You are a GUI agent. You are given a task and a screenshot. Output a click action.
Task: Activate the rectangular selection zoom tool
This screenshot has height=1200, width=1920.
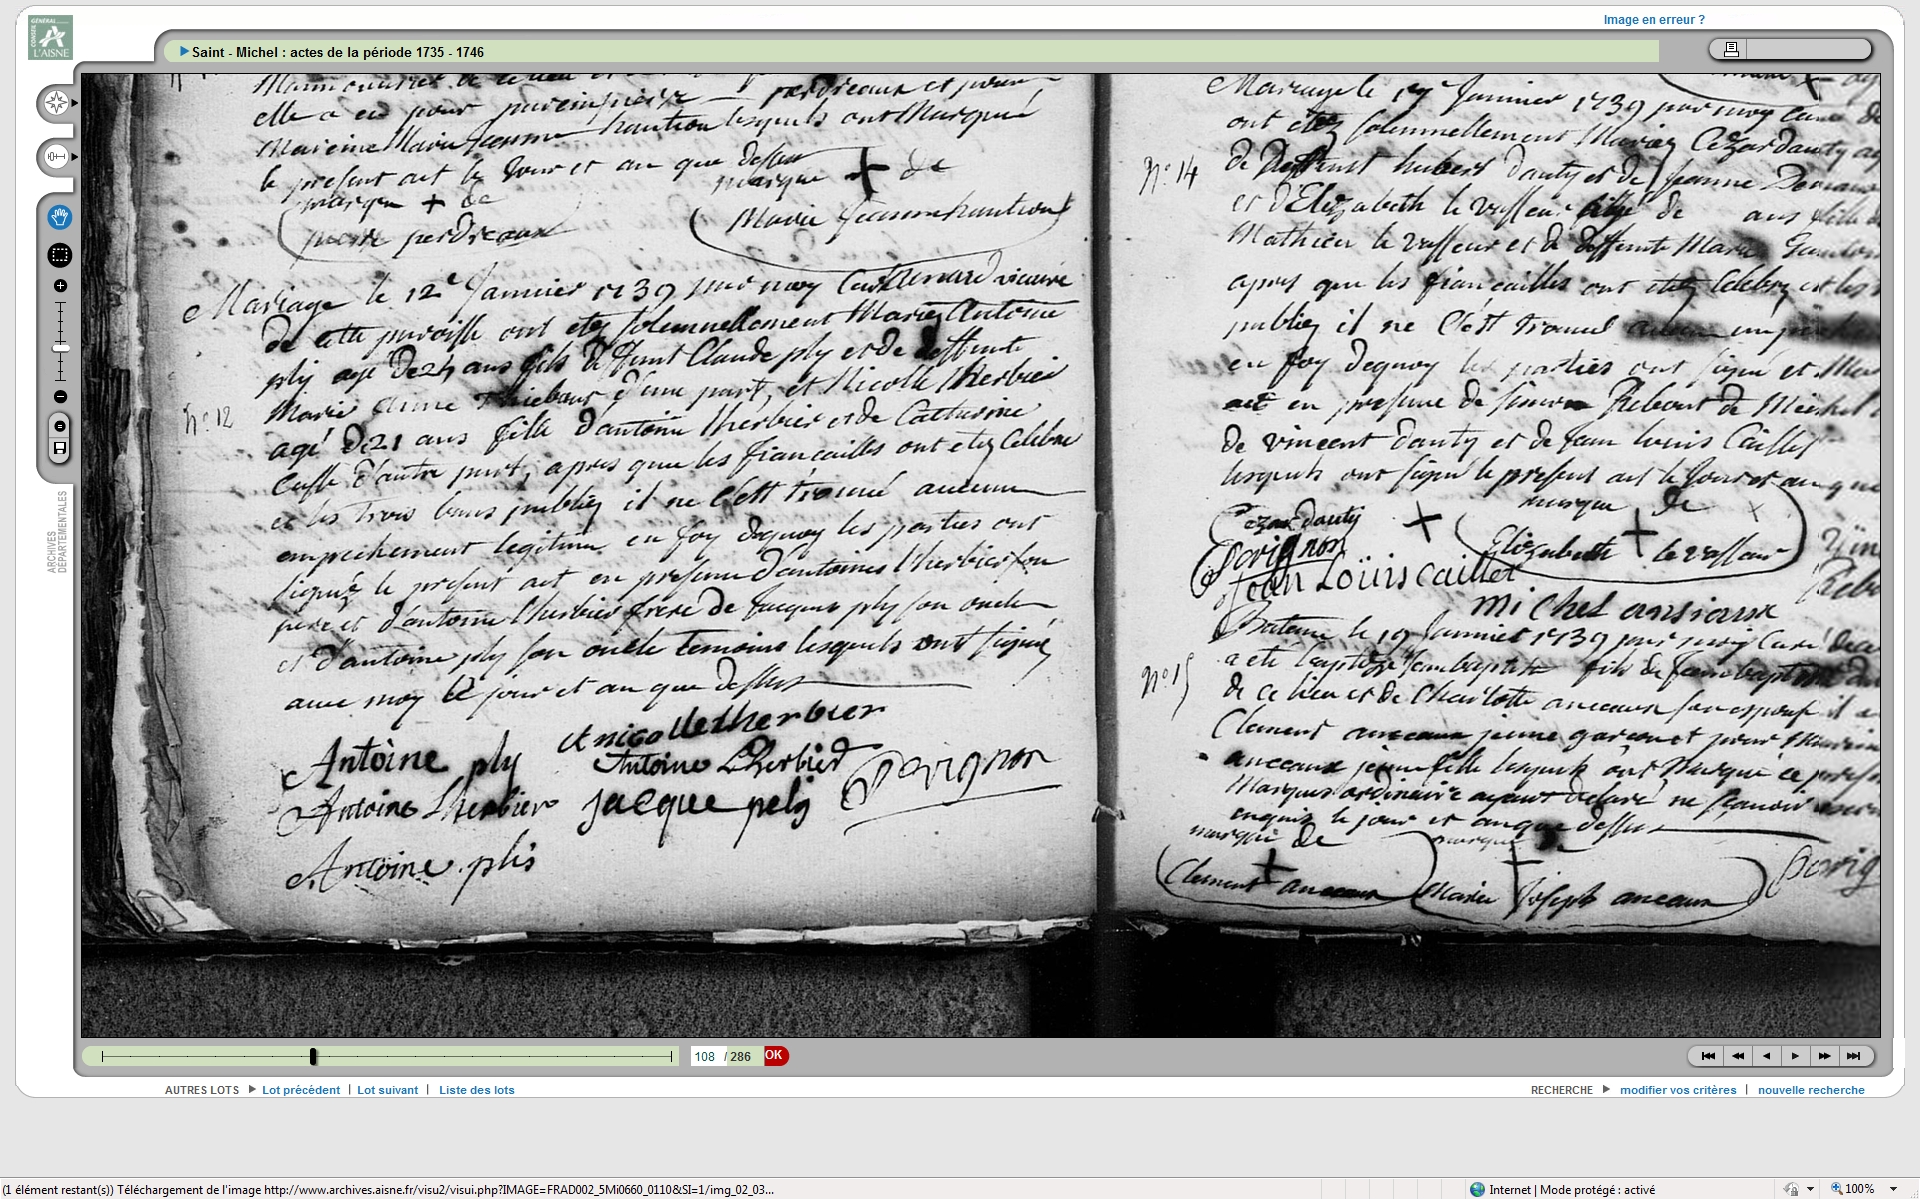coord(59,255)
